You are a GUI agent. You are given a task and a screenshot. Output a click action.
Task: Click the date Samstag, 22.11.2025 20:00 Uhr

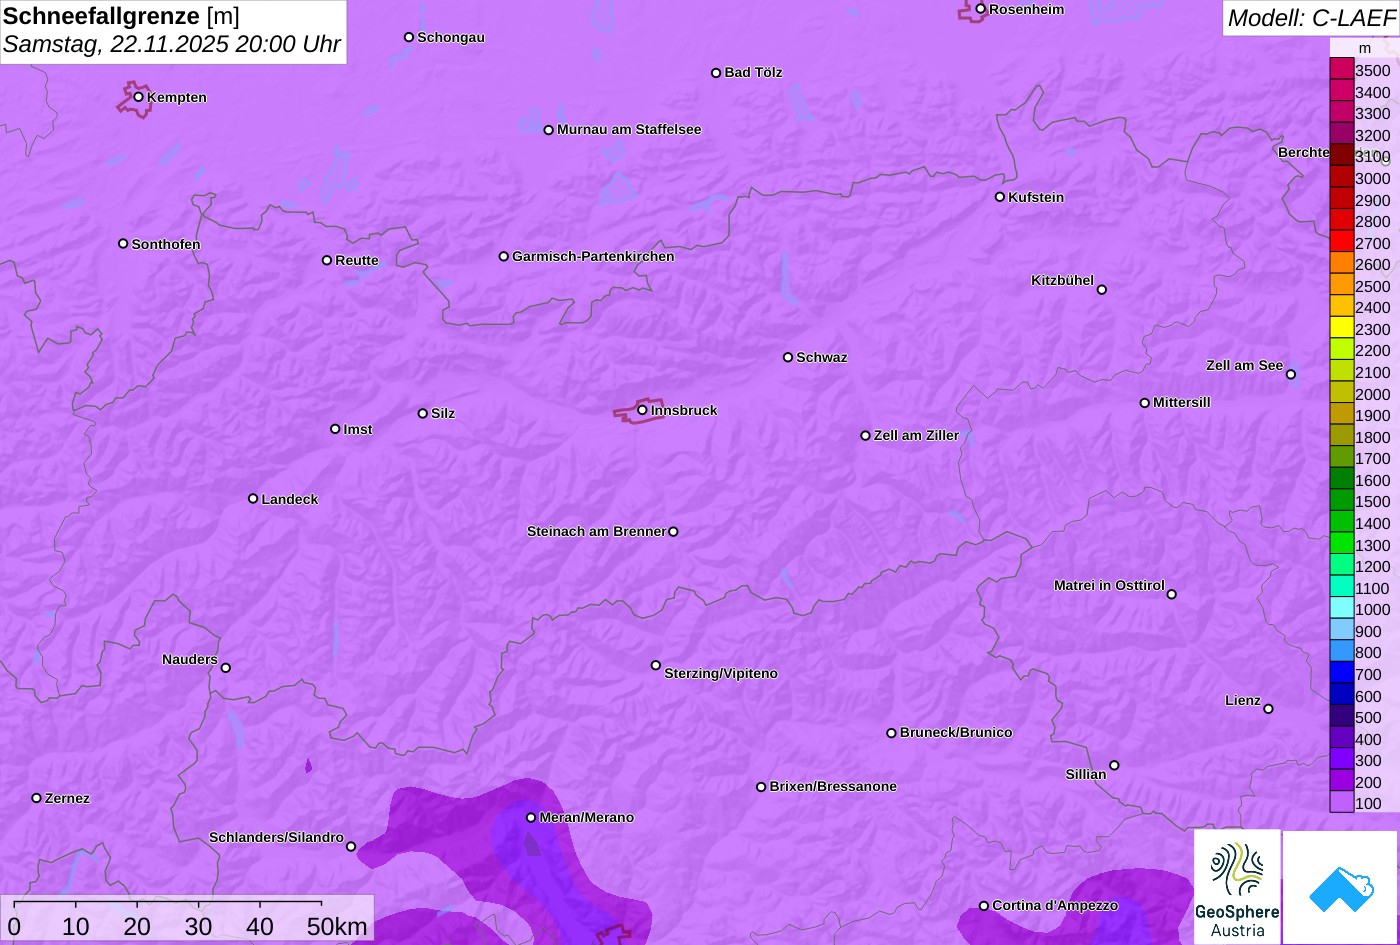(x=172, y=45)
